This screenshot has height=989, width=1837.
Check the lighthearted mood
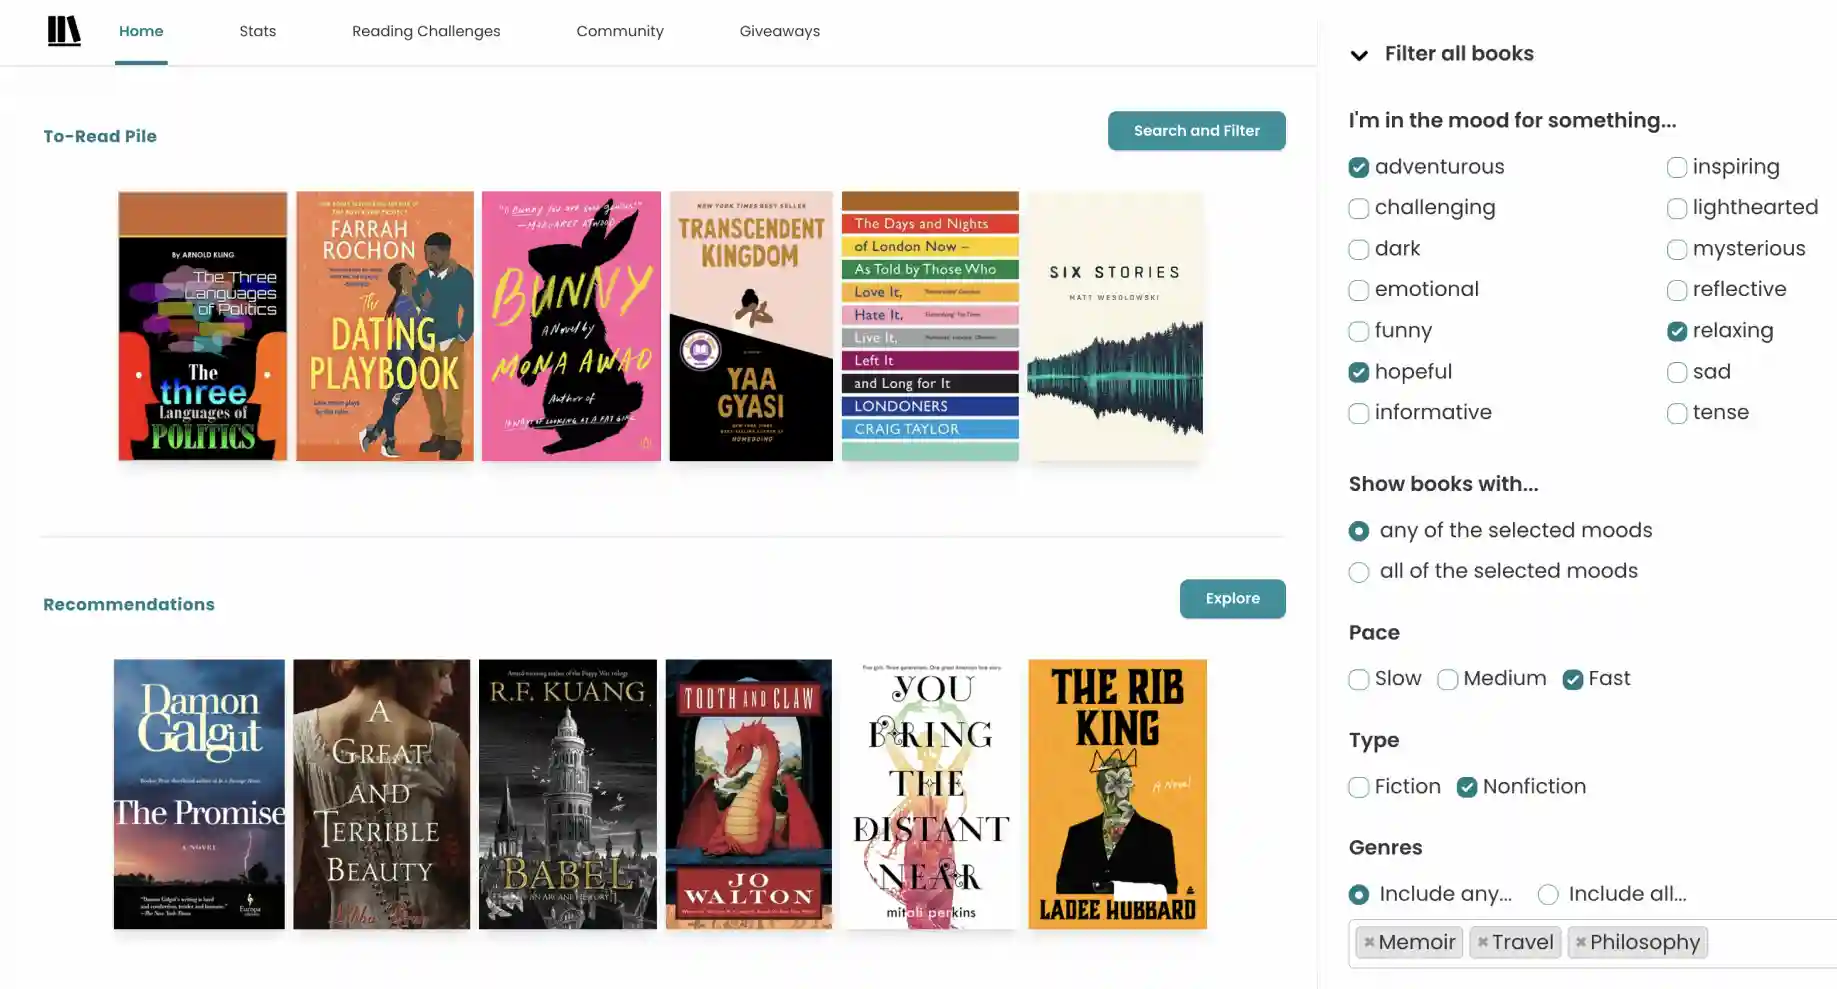pyautogui.click(x=1677, y=209)
